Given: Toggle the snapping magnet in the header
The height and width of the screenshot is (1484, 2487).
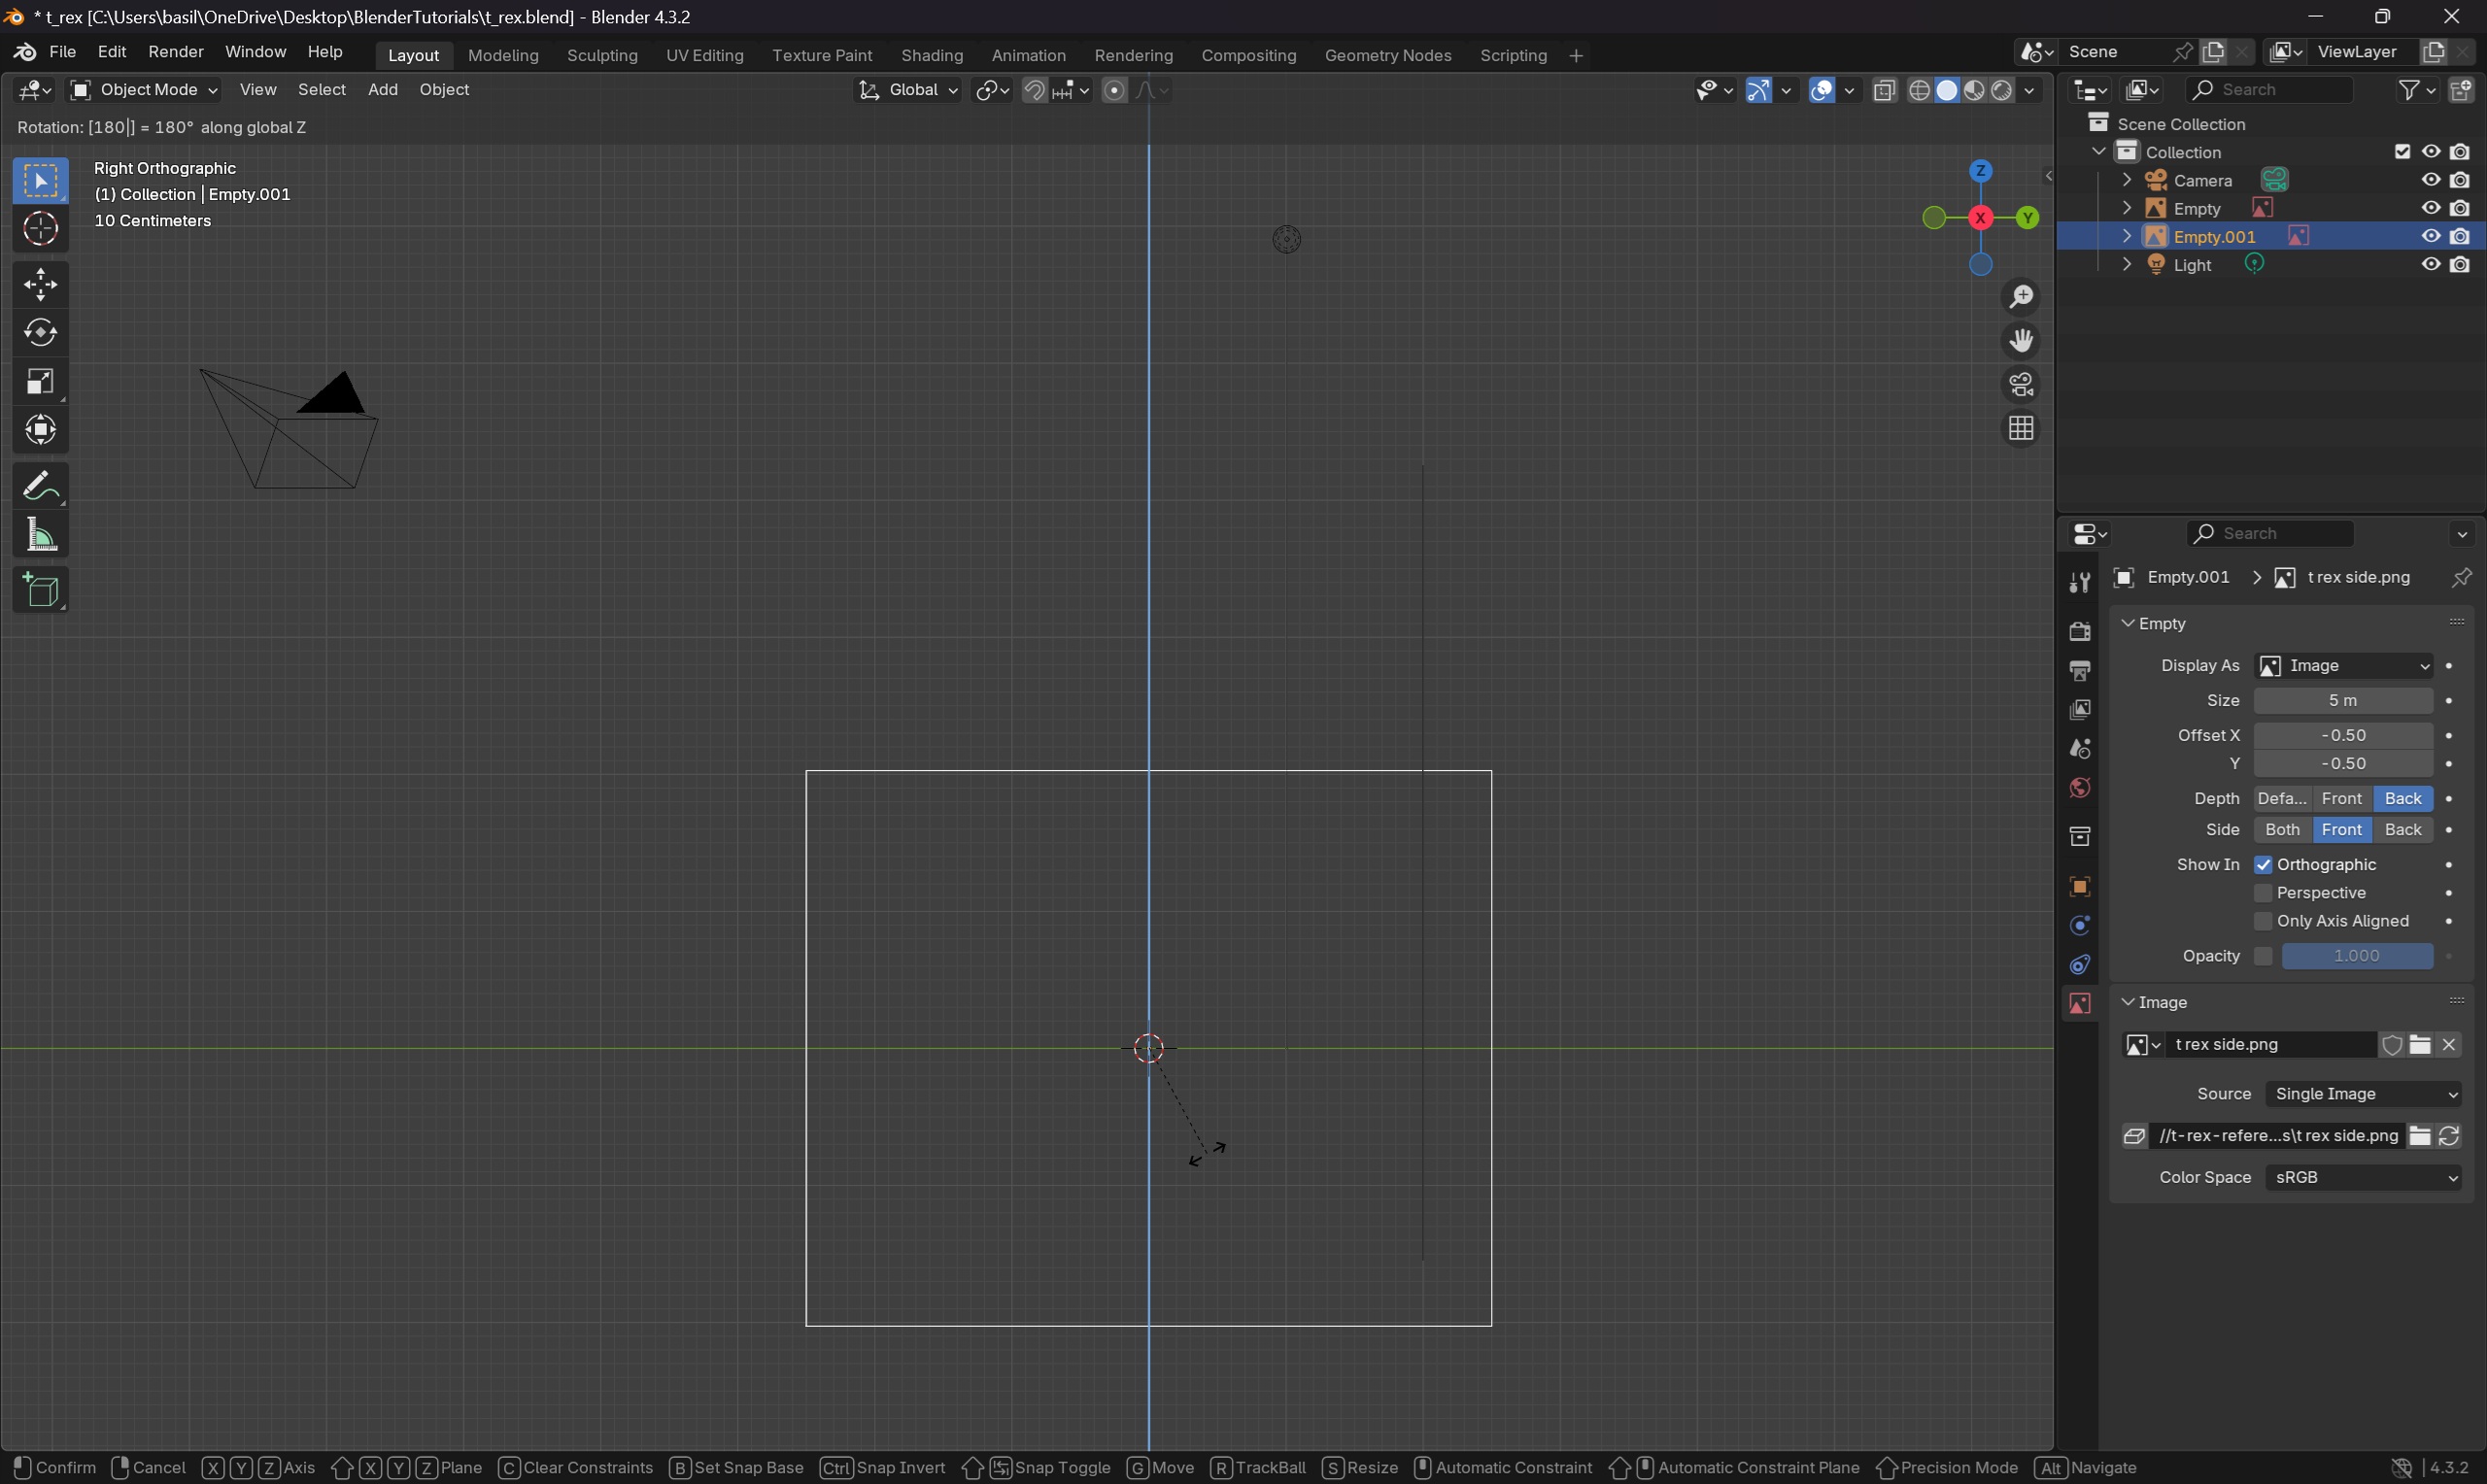Looking at the screenshot, I should 1034,89.
